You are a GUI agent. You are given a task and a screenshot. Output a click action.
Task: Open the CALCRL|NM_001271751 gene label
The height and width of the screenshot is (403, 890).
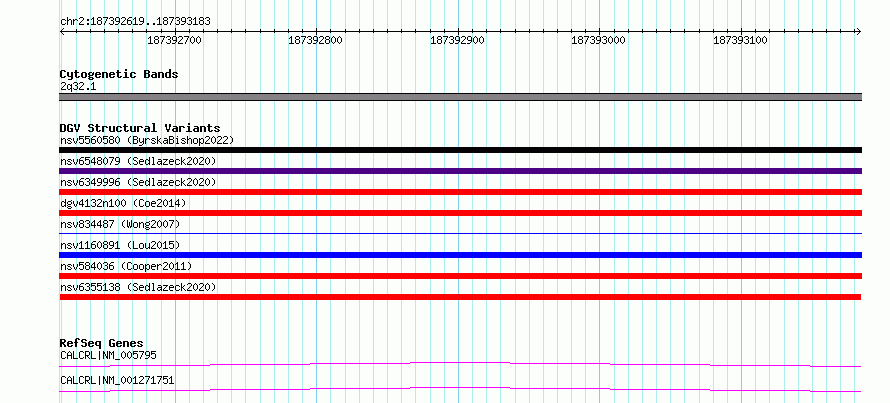coord(117,380)
